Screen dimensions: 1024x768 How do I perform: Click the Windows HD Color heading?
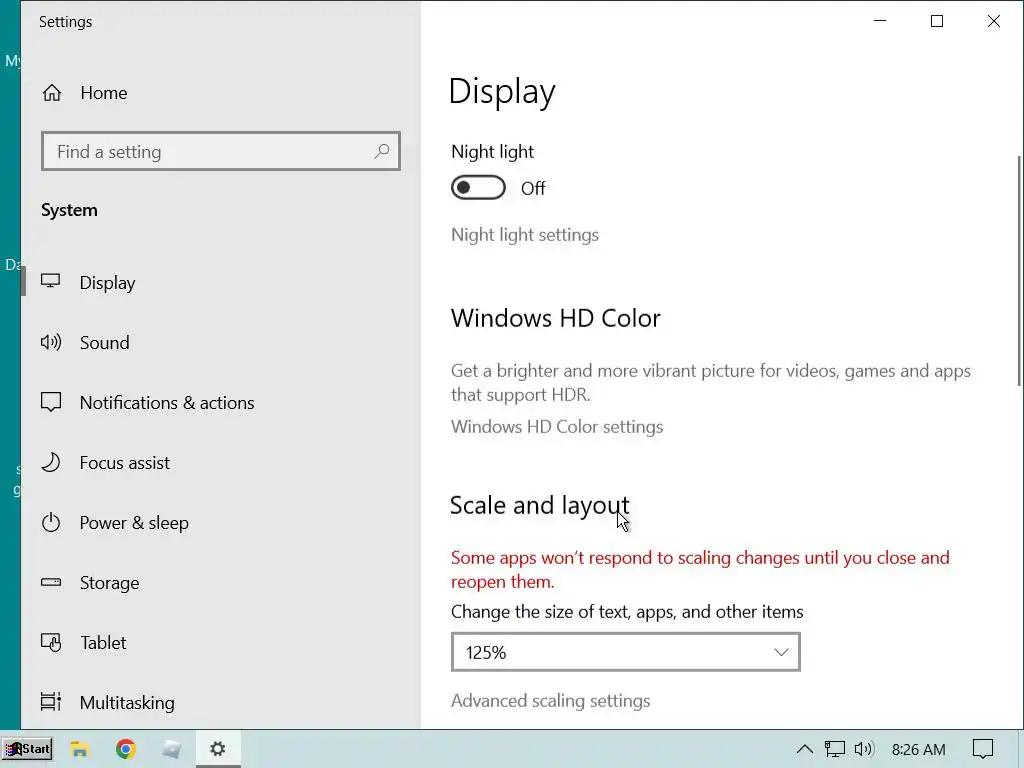coord(555,318)
